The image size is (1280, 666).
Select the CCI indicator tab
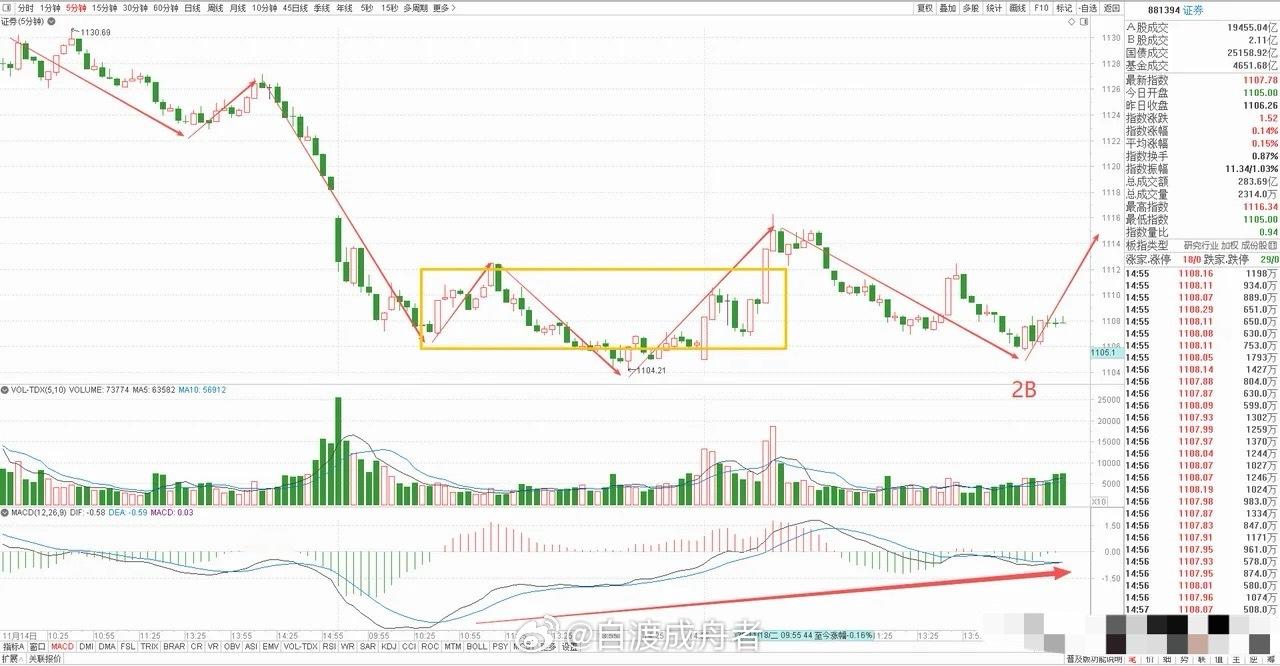tap(409, 646)
